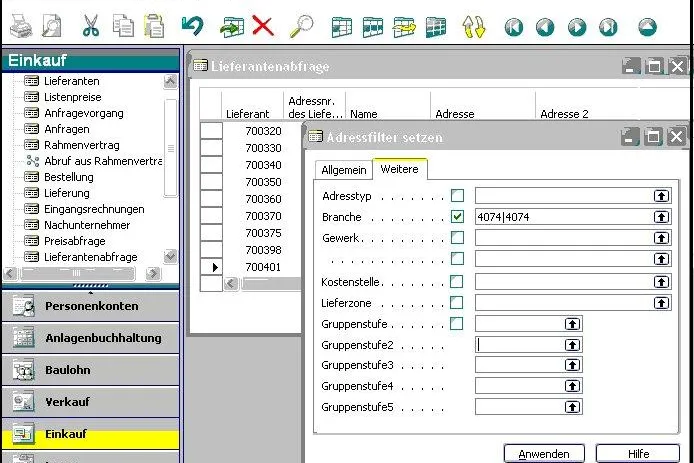This screenshot has height=463, width=694.
Task: Click the printer icon in toolbar
Action: click(21, 26)
